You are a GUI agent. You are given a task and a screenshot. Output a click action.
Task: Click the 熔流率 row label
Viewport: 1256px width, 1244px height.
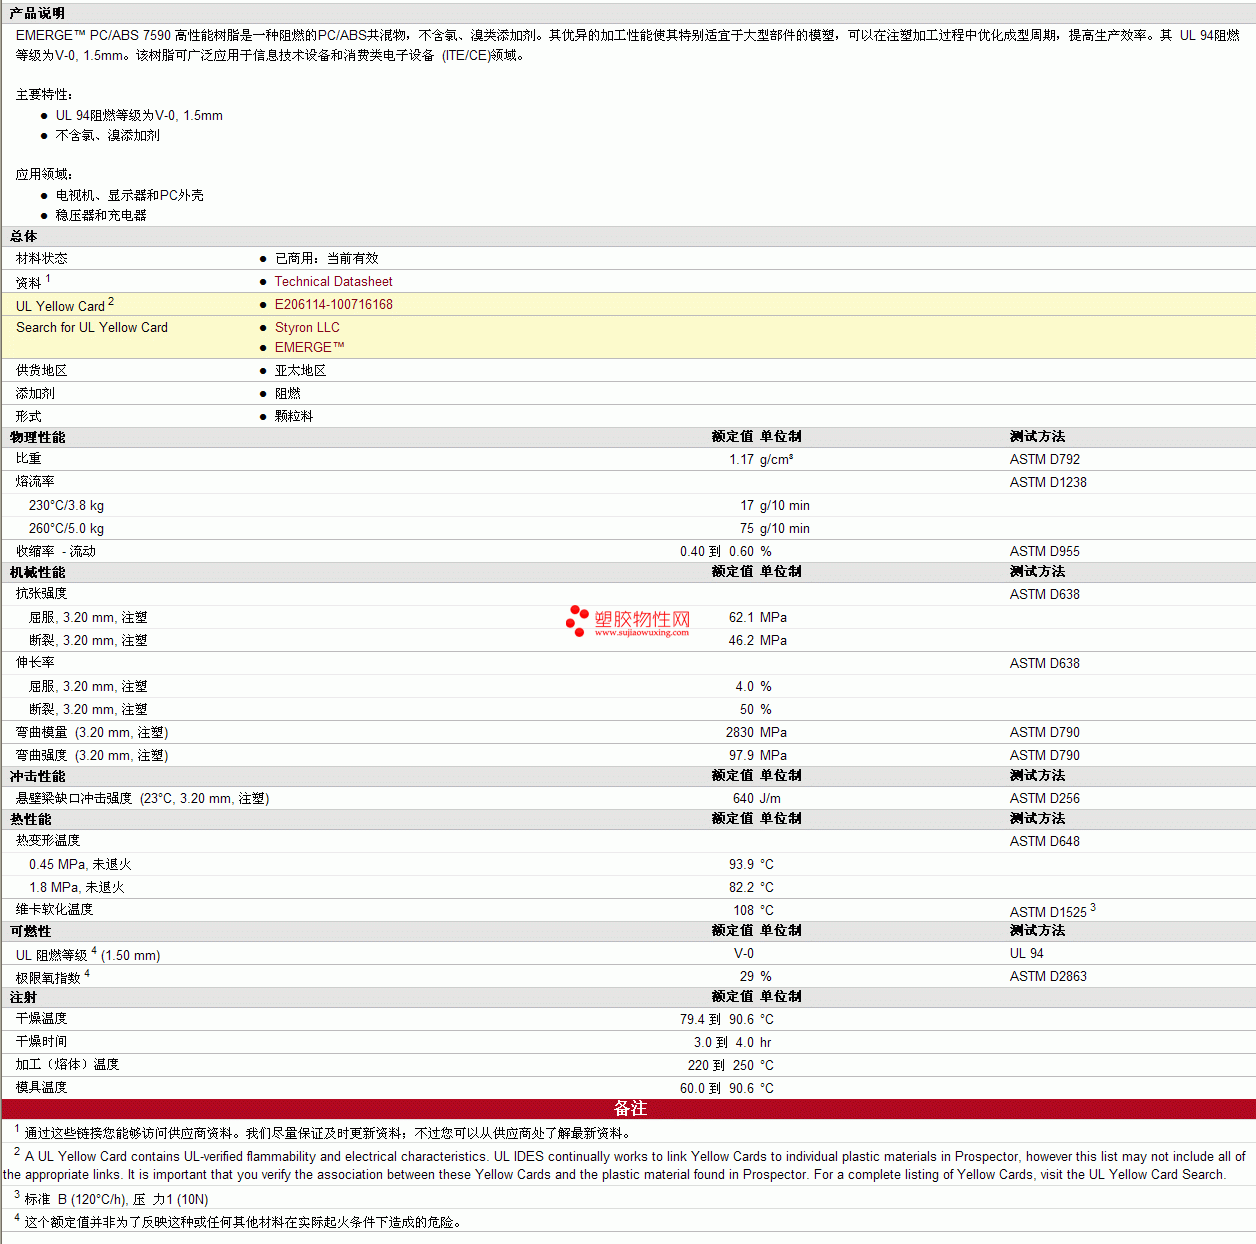coord(35,482)
